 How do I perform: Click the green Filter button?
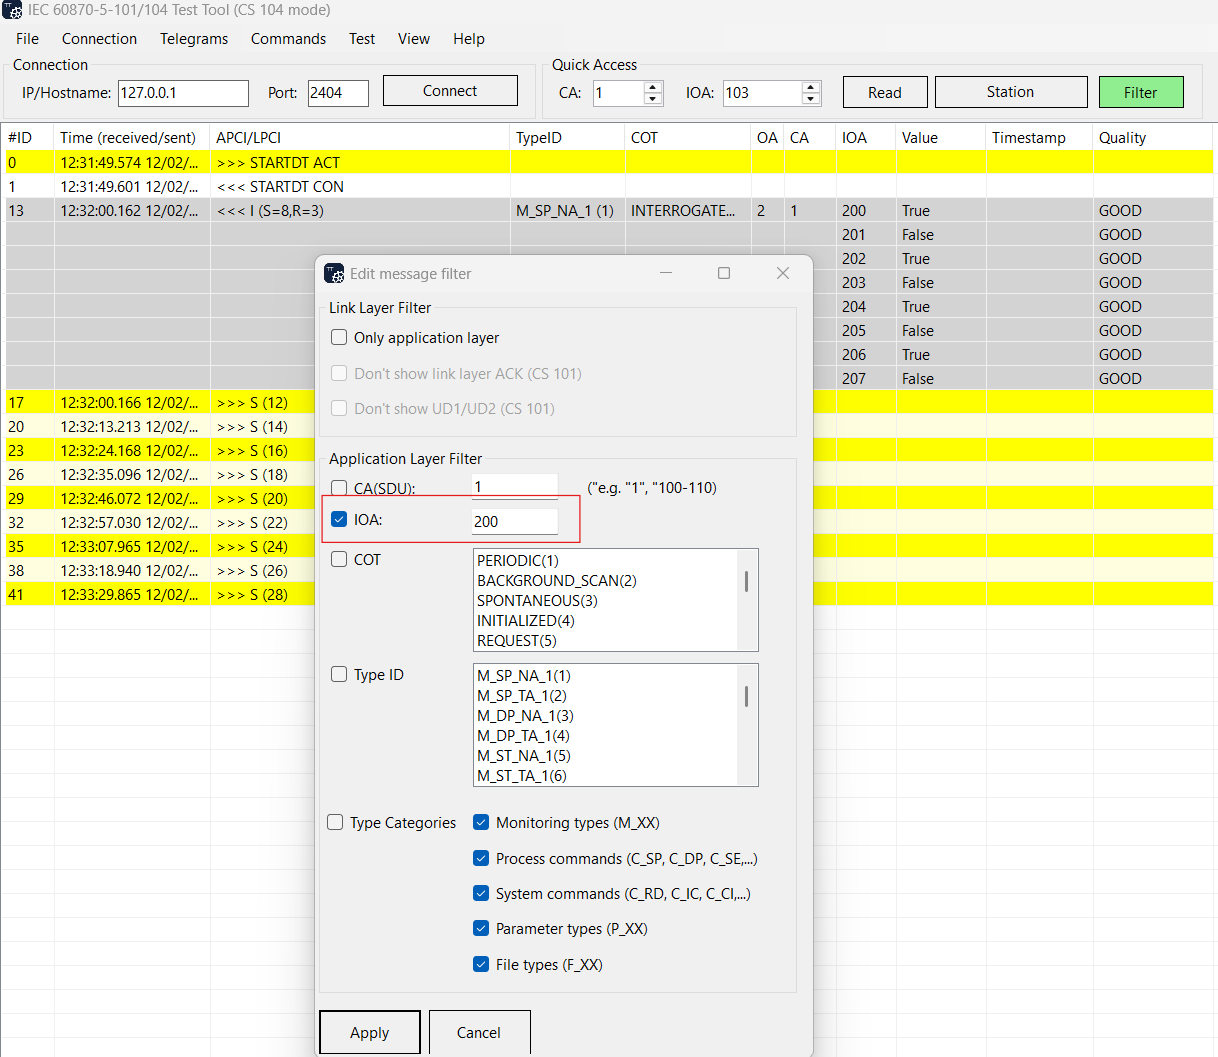[1140, 93]
